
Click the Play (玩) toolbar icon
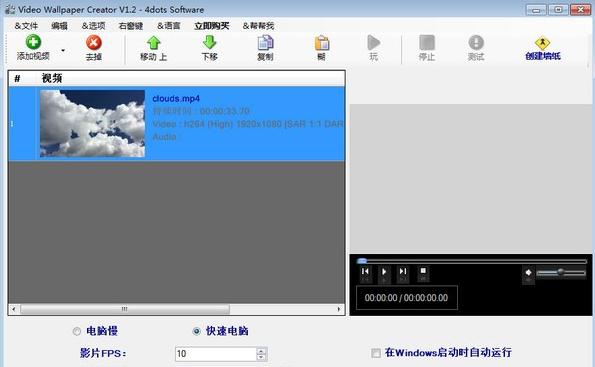(x=374, y=43)
